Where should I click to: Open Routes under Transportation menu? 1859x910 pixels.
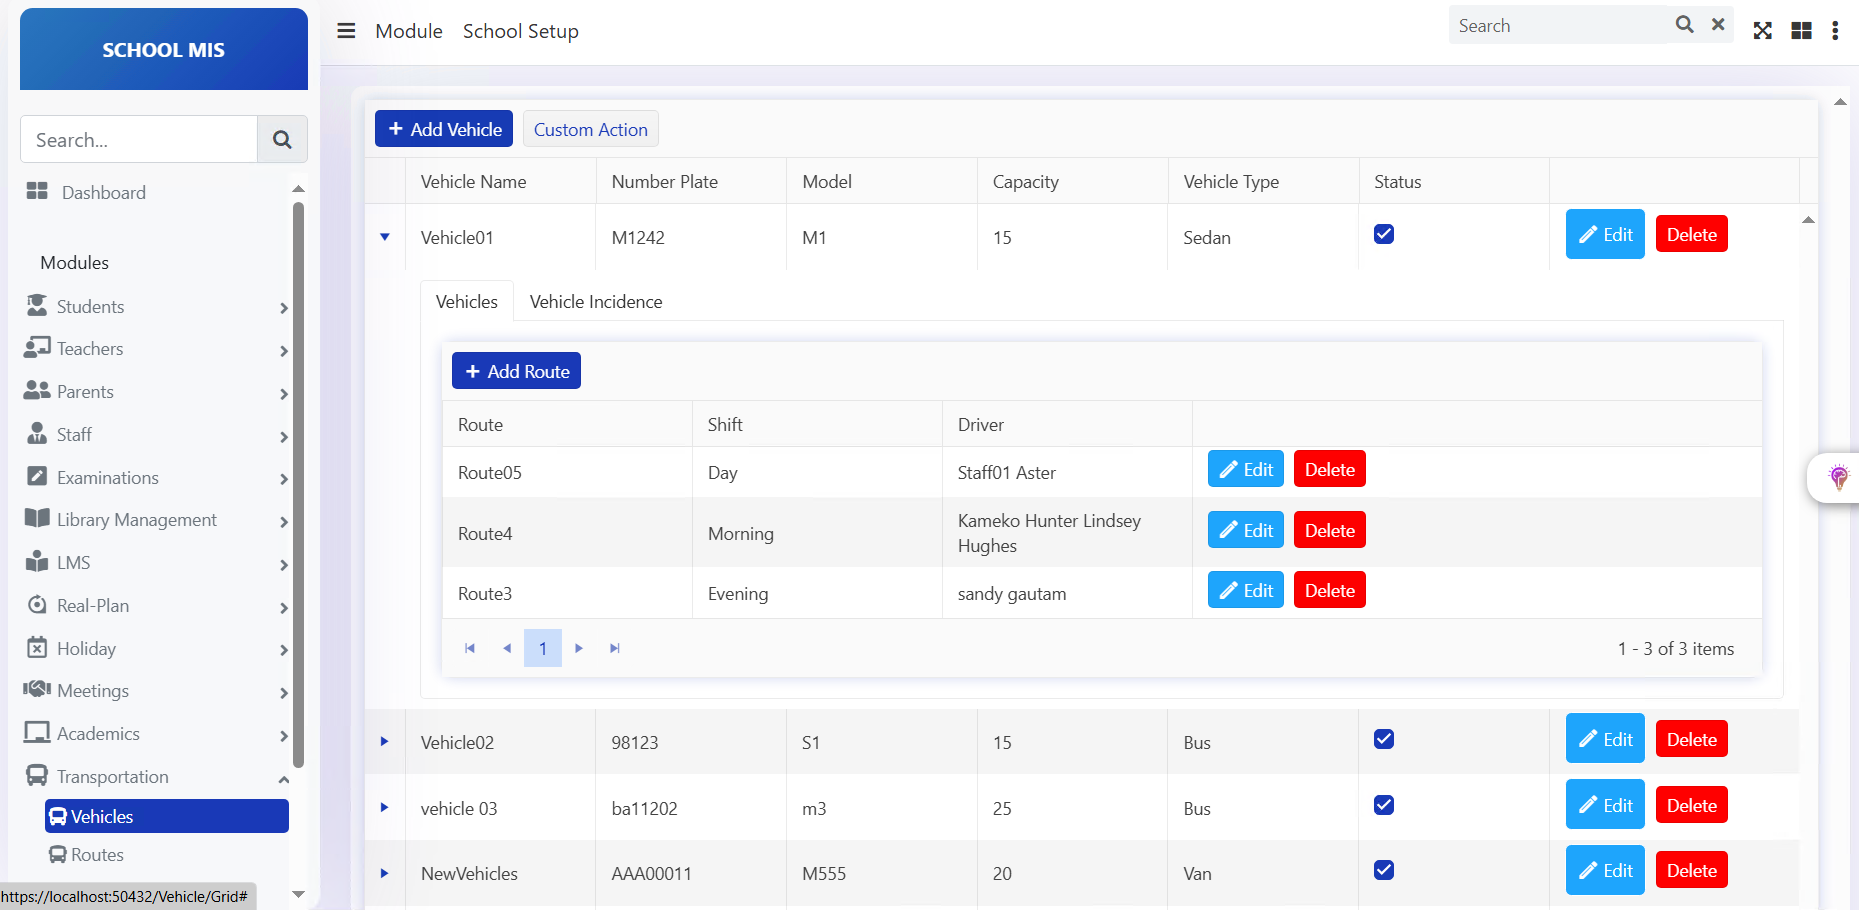97,855
